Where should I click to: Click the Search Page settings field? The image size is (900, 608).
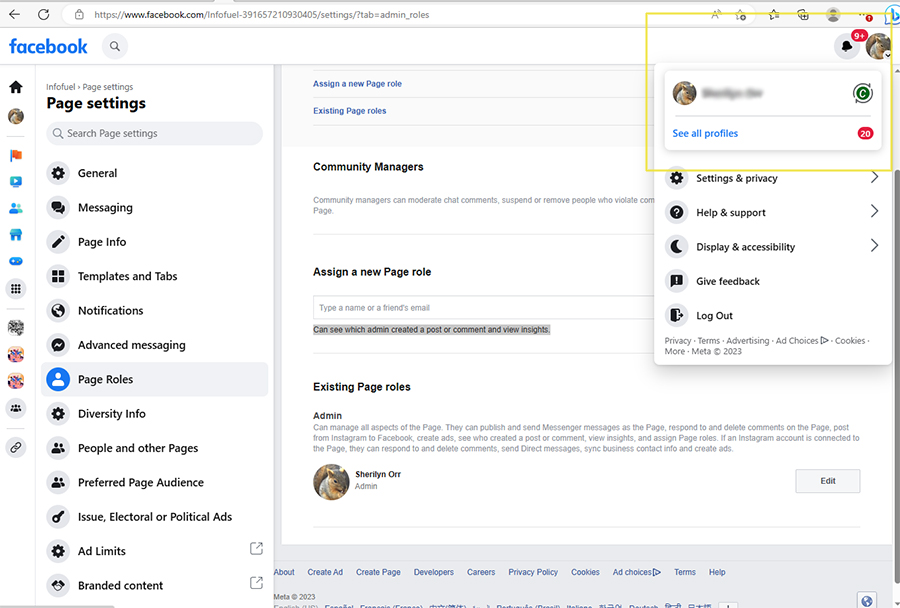155,133
